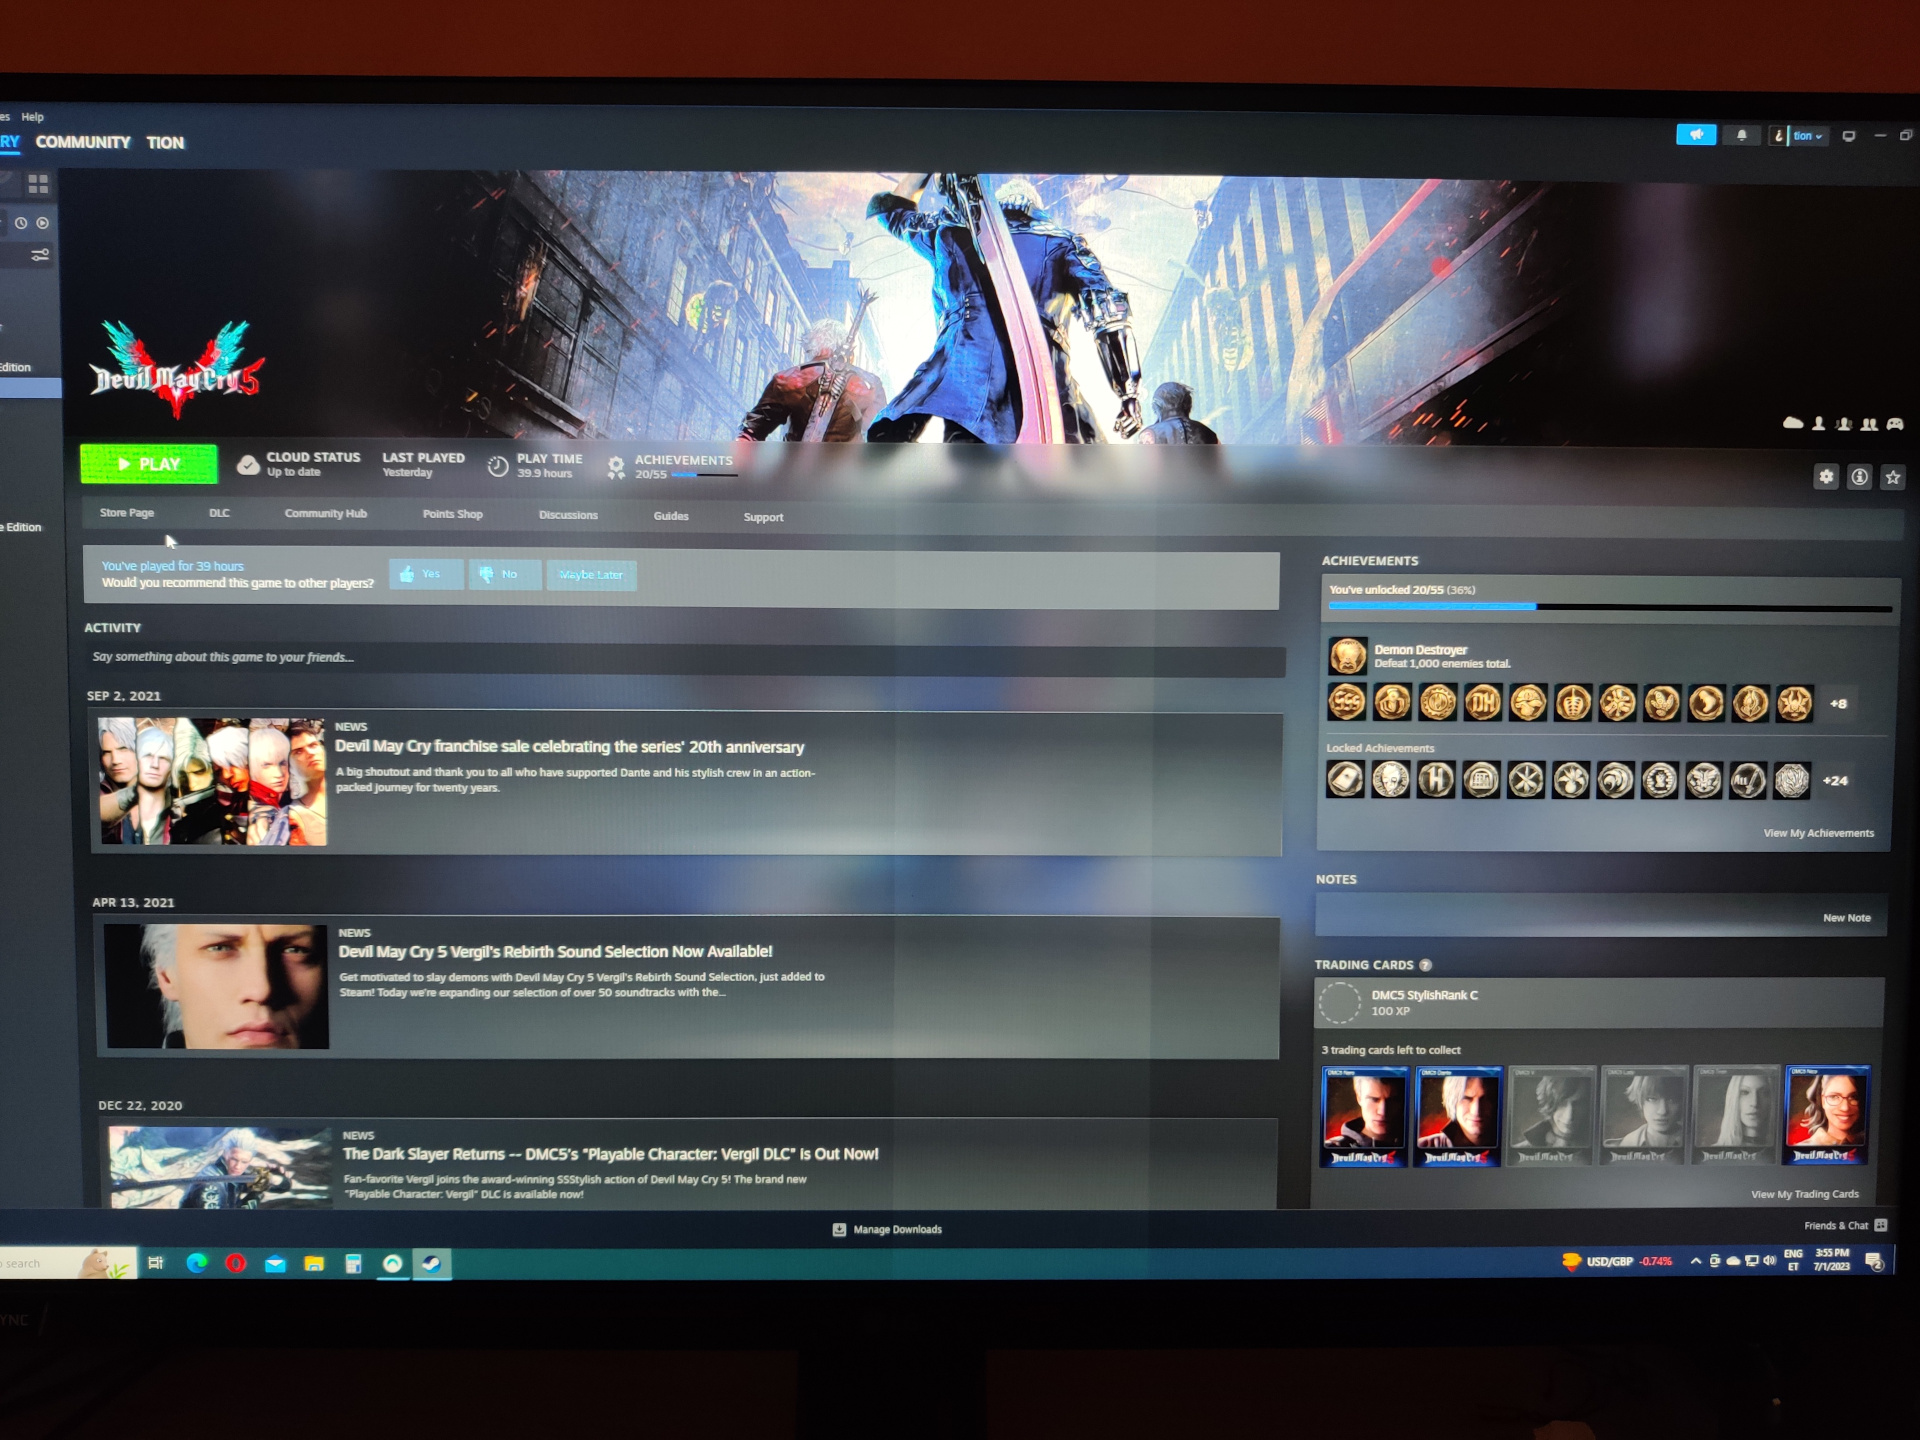Open the Help menu
Screen dimensions: 1920x1440
[x=33, y=117]
